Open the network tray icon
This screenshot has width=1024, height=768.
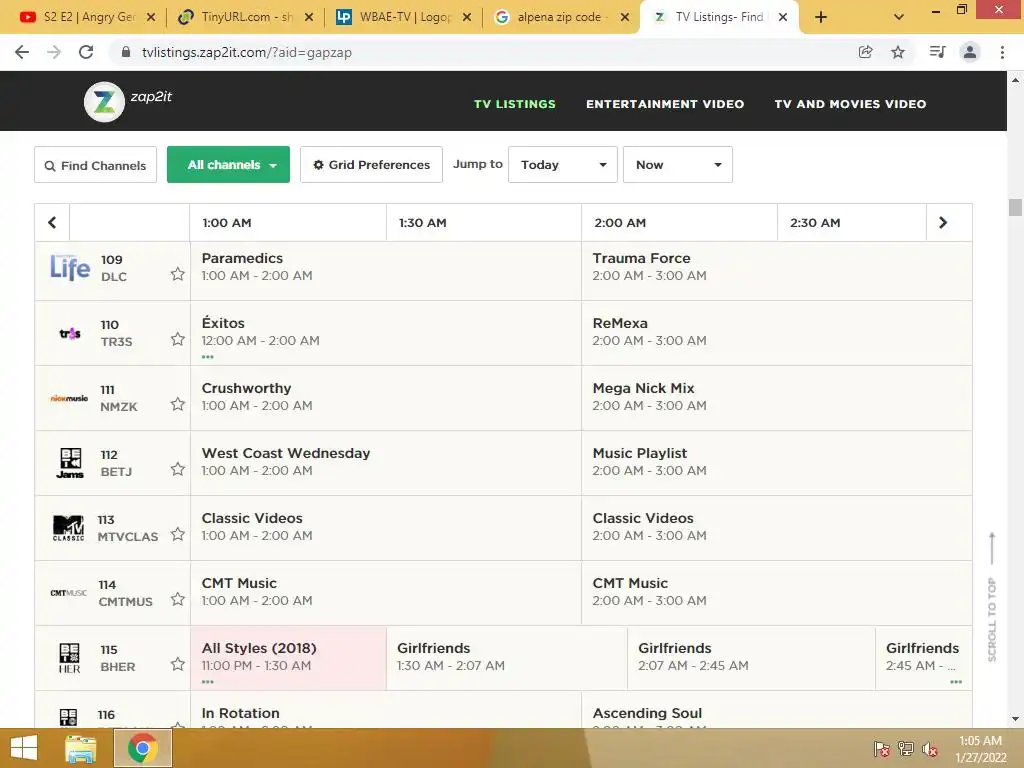tap(906, 749)
